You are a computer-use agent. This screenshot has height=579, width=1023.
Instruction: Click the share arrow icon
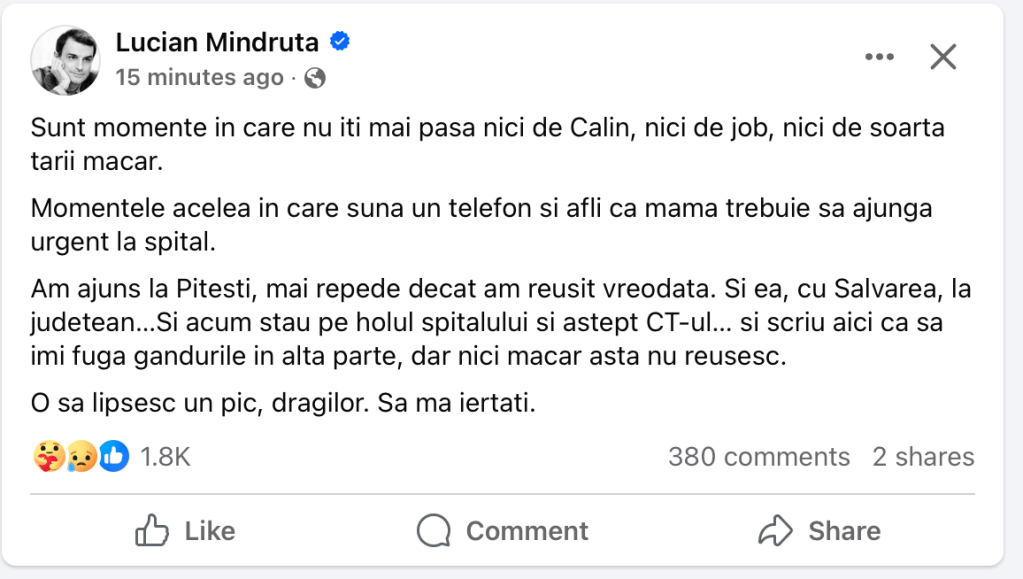point(776,530)
